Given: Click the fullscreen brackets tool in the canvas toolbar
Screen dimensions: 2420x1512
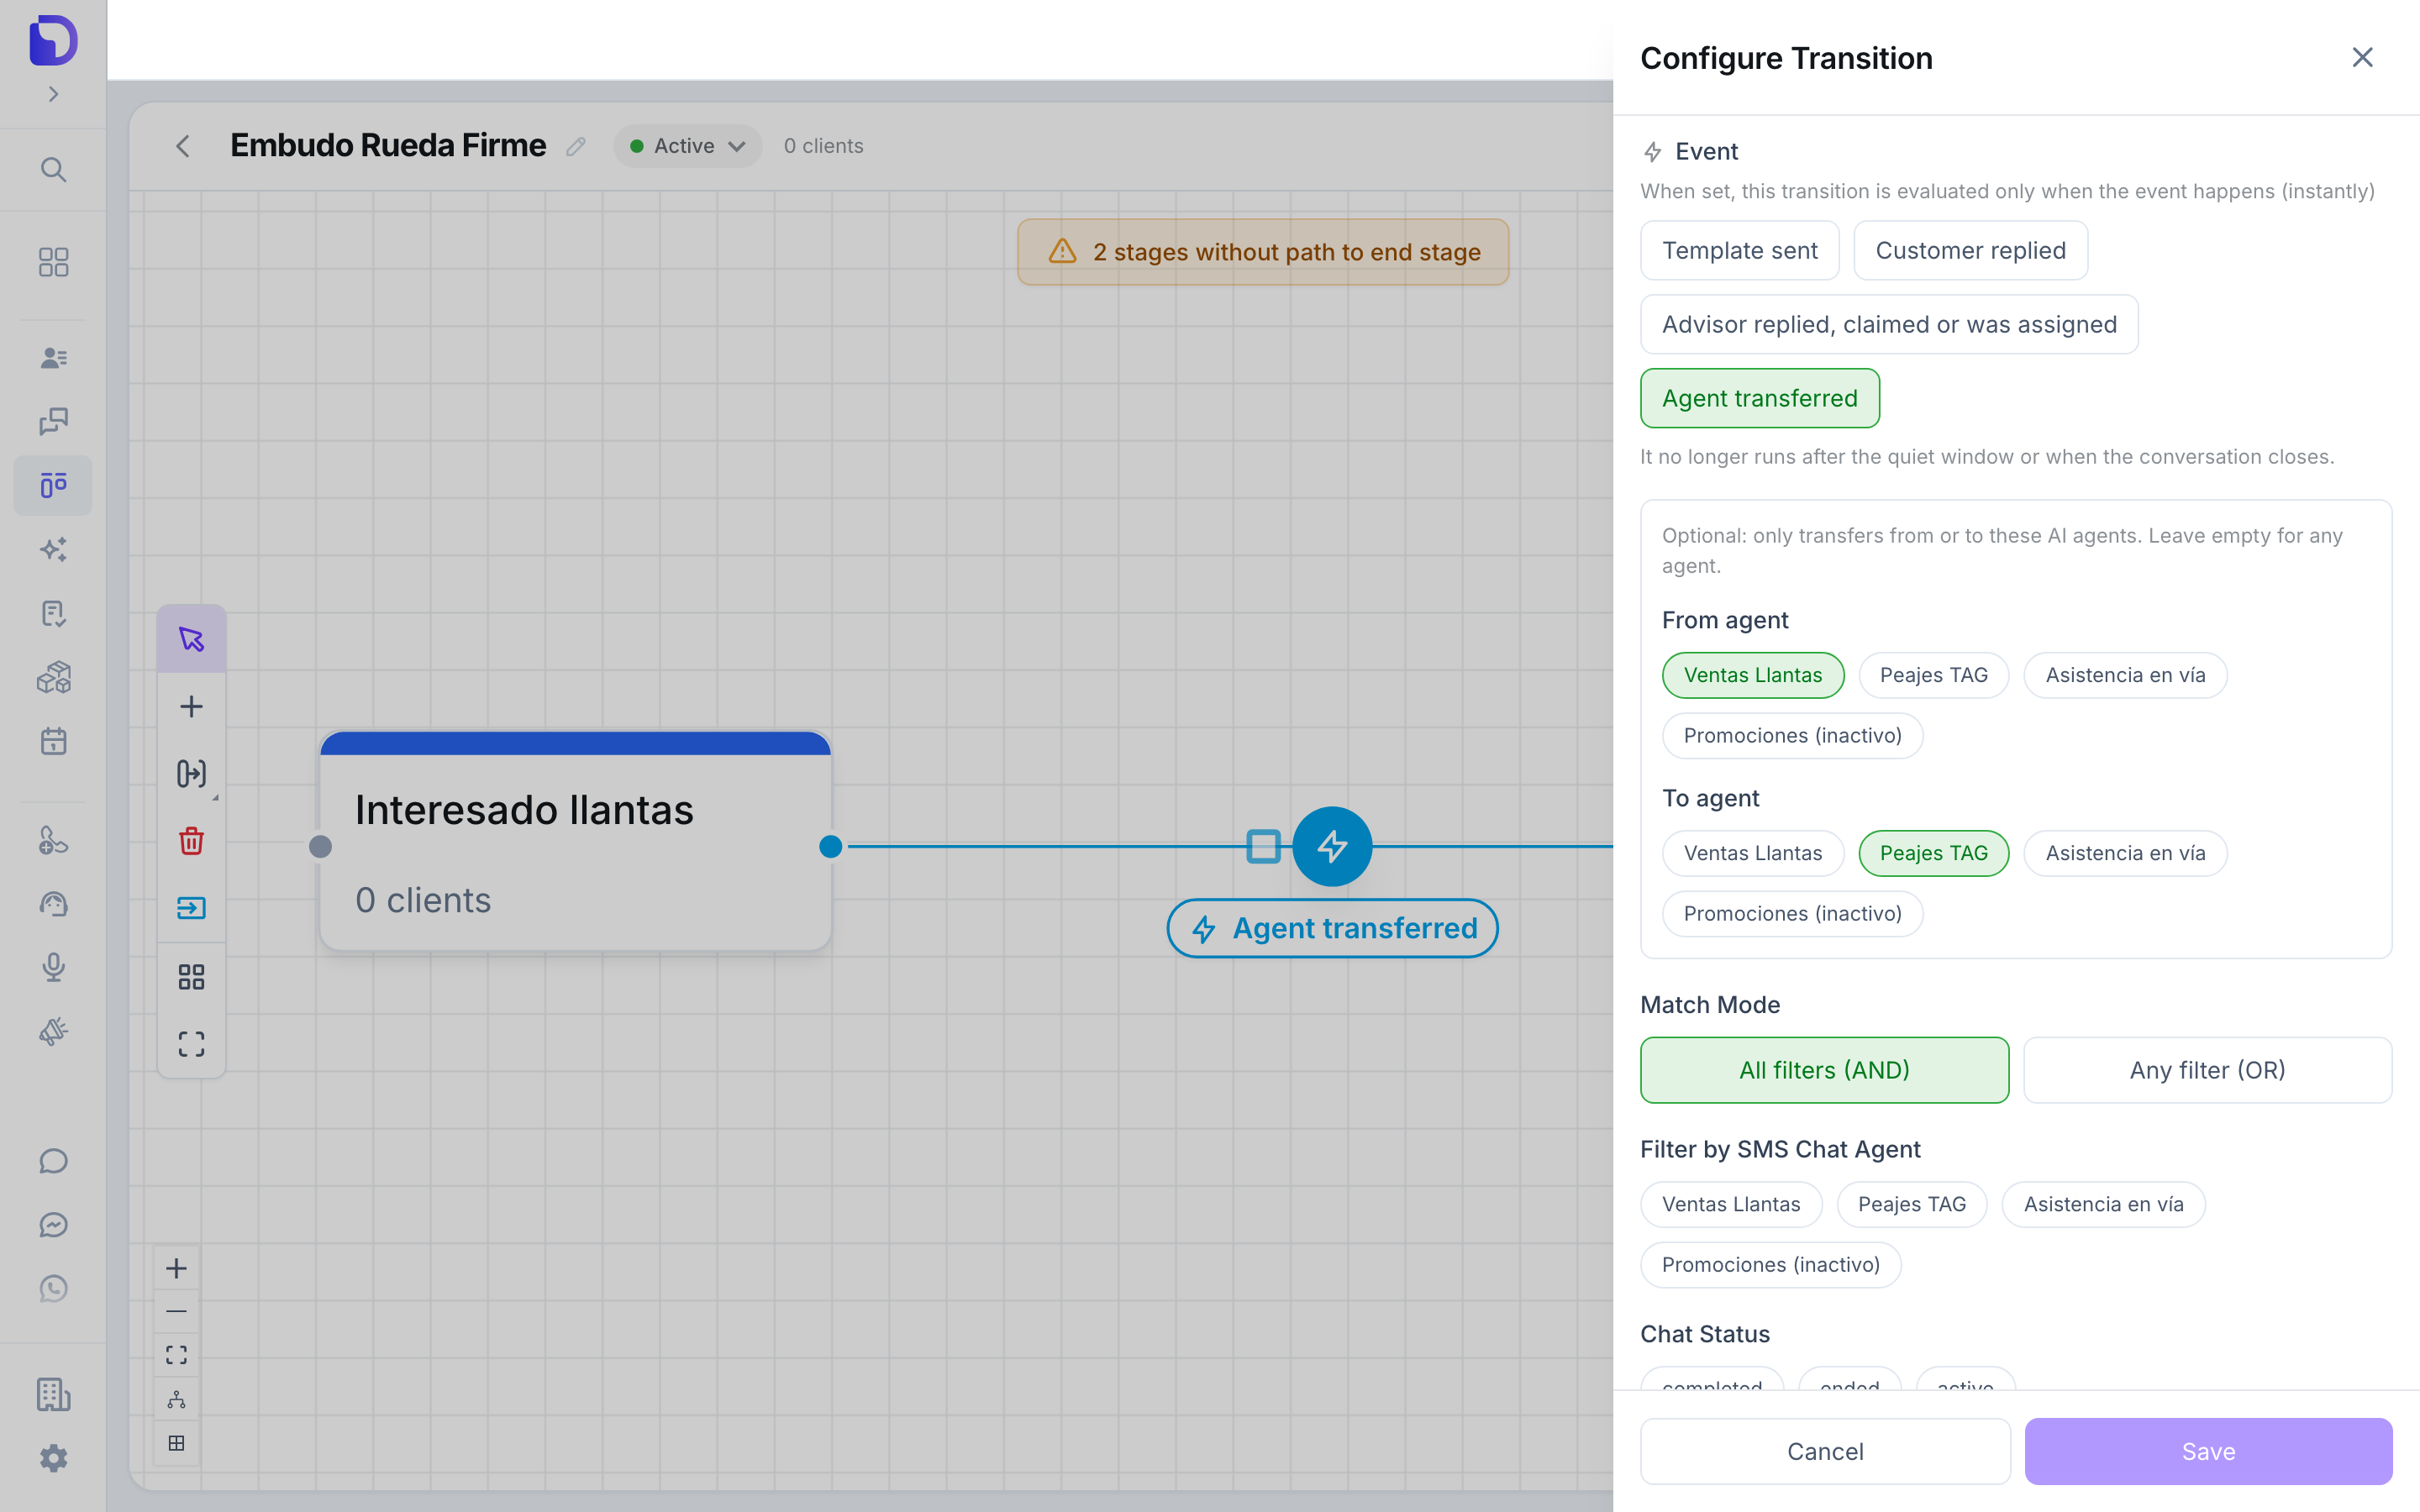Looking at the screenshot, I should pos(191,1044).
